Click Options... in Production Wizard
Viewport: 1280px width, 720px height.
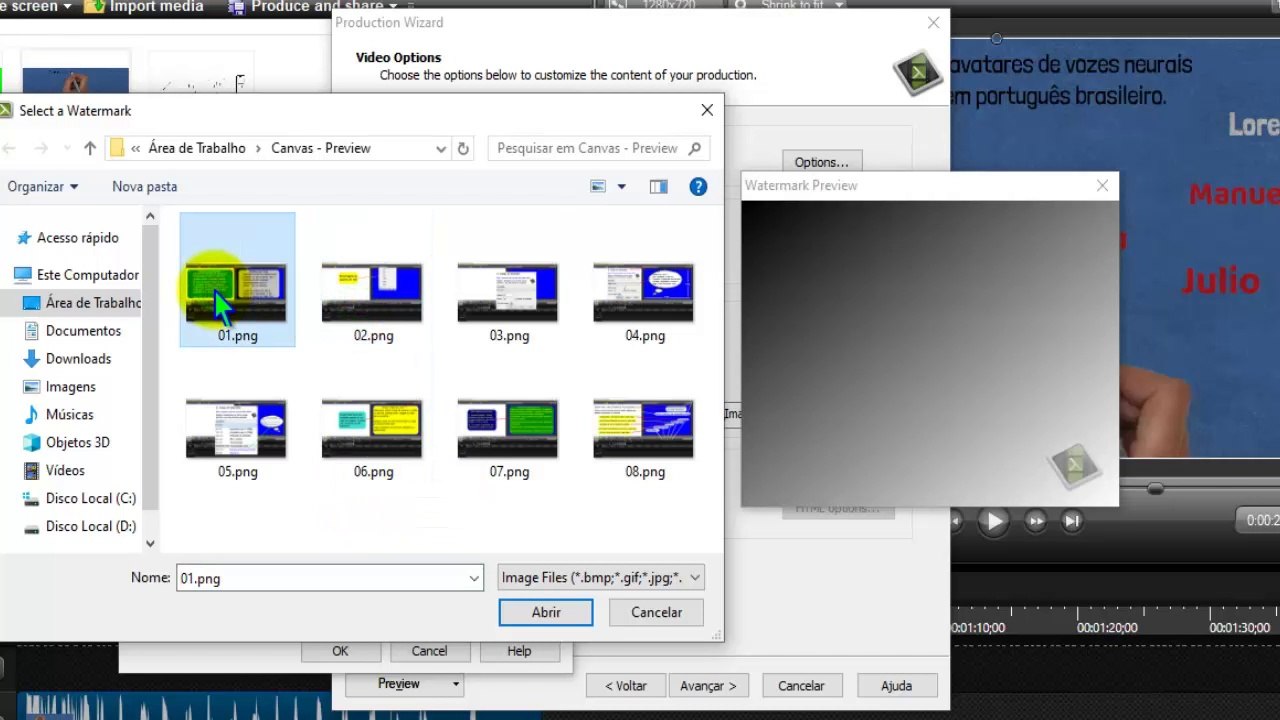[821, 162]
